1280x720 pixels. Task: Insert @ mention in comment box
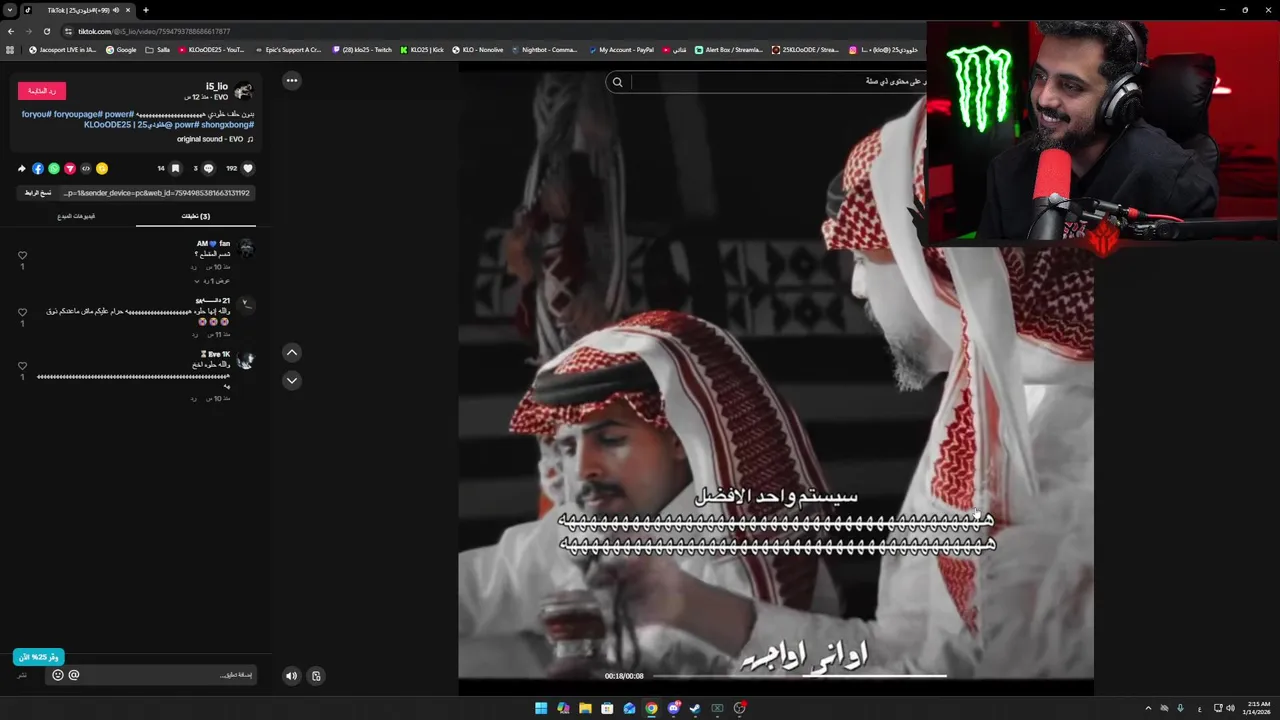click(74, 675)
